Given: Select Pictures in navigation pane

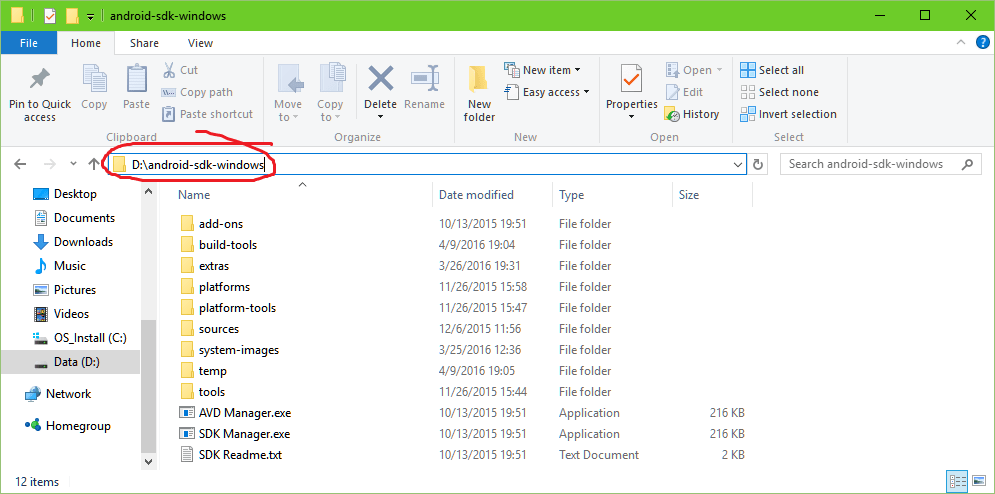Looking at the screenshot, I should [x=75, y=290].
